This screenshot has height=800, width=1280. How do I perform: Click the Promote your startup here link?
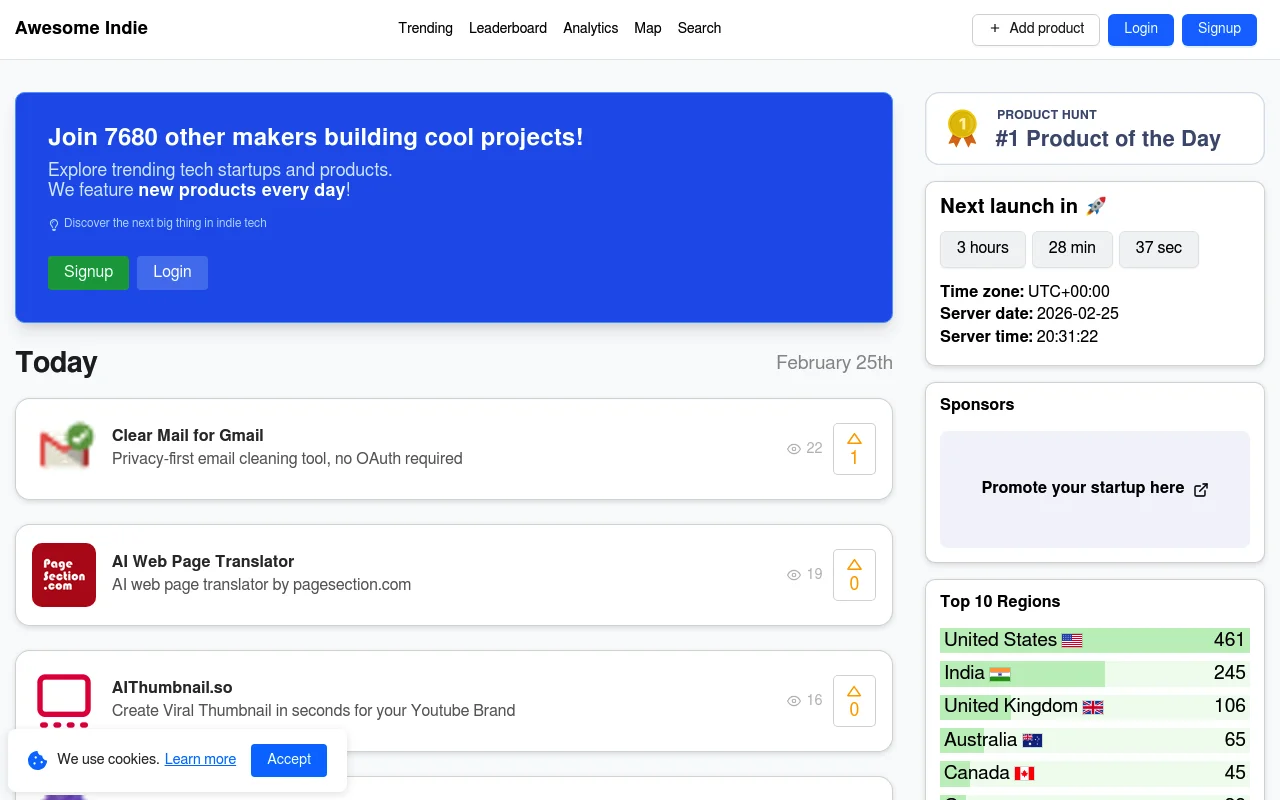(1083, 488)
